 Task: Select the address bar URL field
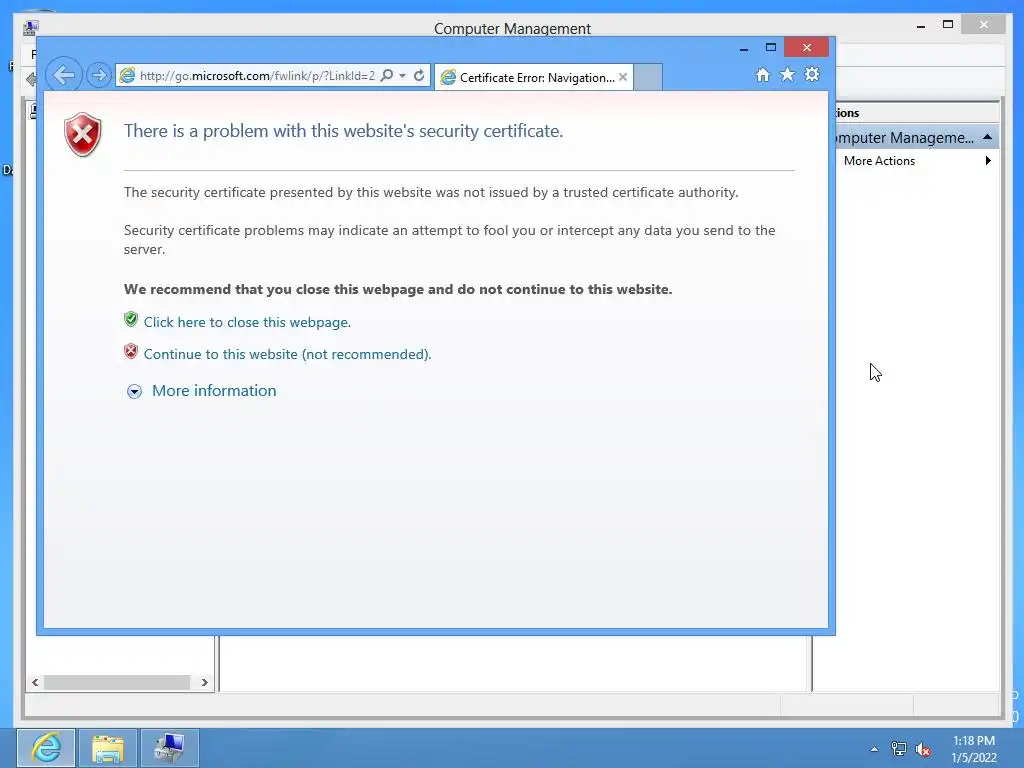click(257, 76)
